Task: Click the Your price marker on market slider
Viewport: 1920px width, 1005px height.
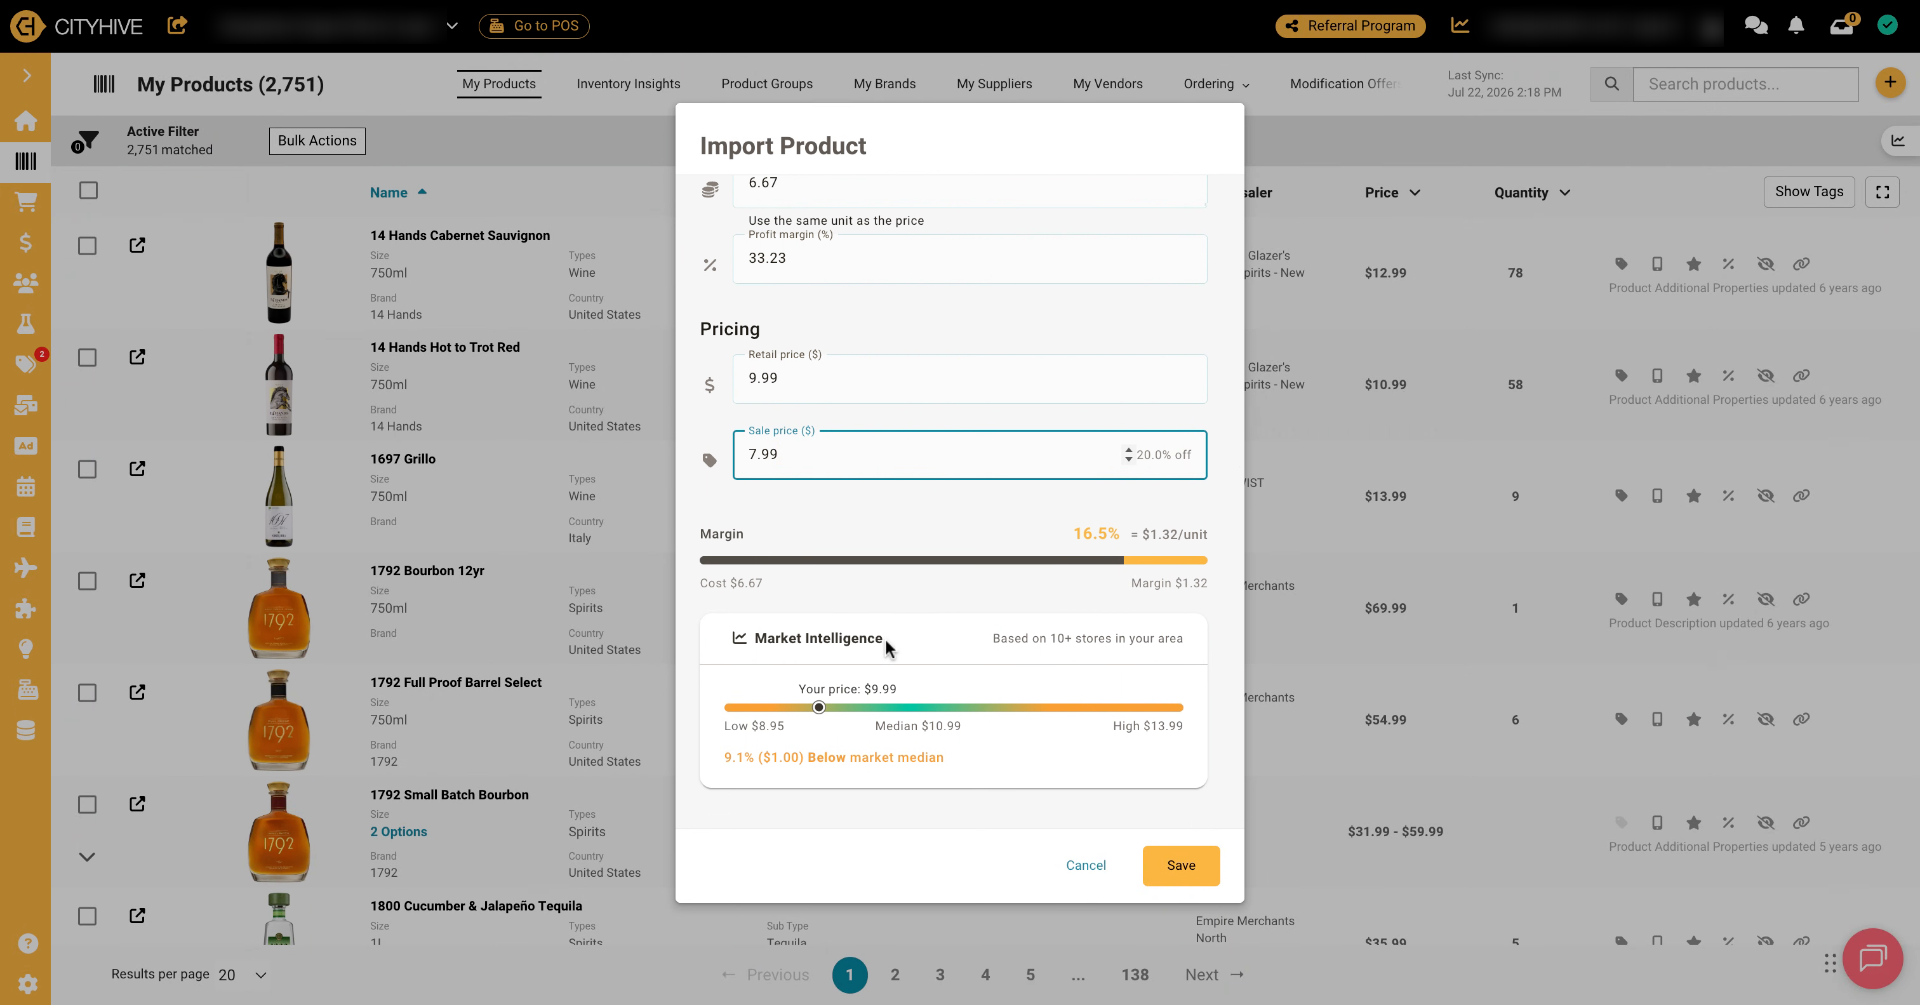Action: 819,707
